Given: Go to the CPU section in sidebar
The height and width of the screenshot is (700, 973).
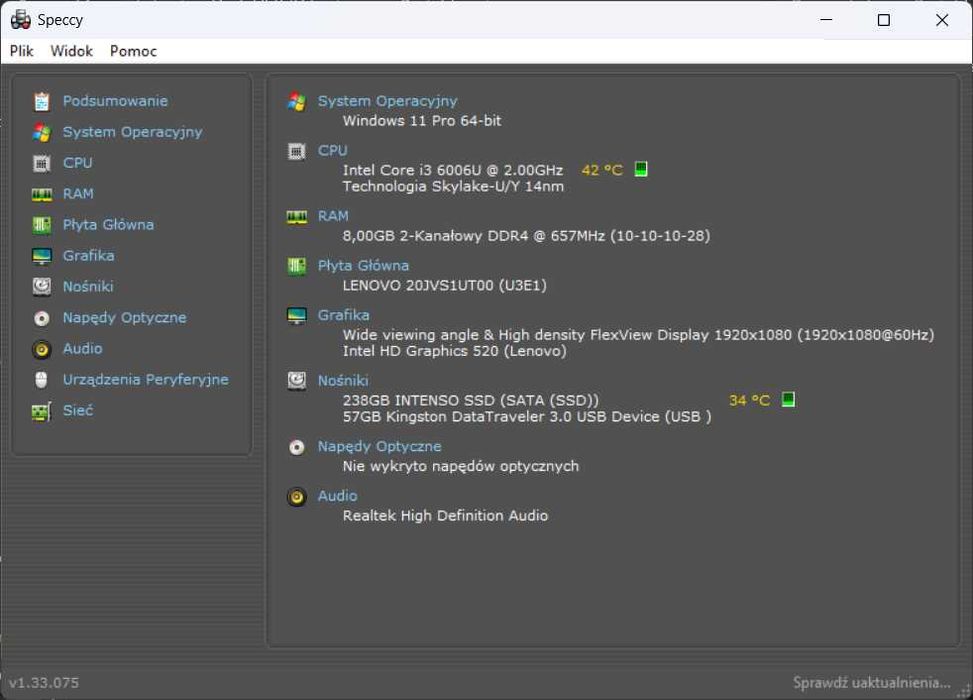Looking at the screenshot, I should pyautogui.click(x=78, y=163).
